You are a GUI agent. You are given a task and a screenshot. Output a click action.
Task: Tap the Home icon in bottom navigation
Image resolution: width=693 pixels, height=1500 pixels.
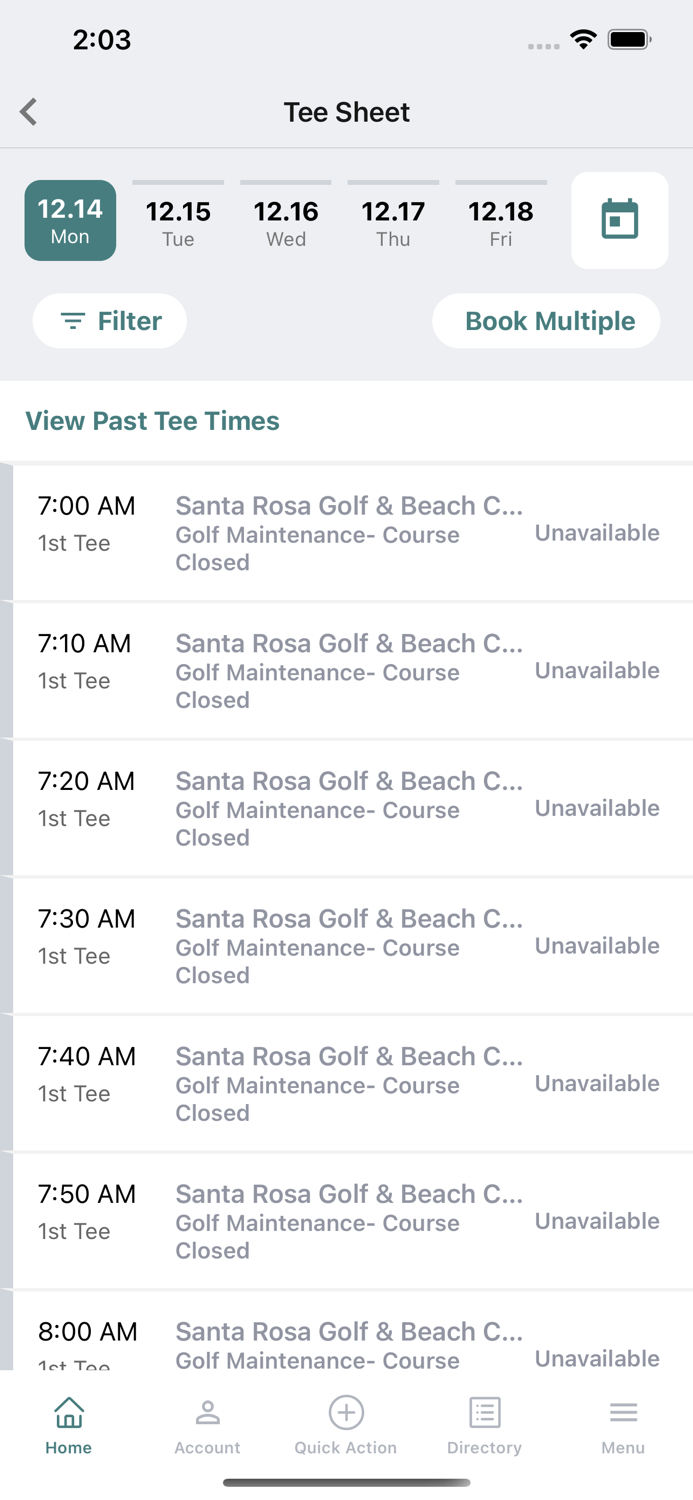tap(68, 1412)
